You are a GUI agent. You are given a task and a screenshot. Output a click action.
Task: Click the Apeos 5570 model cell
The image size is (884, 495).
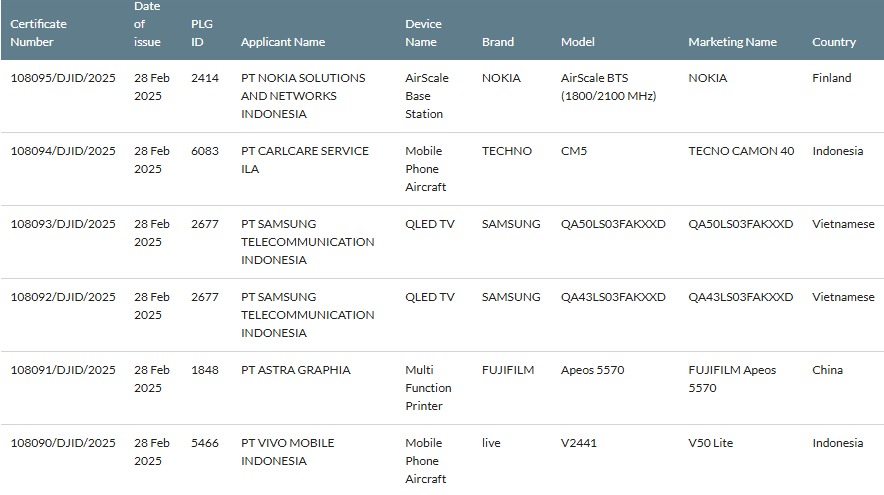[593, 370]
